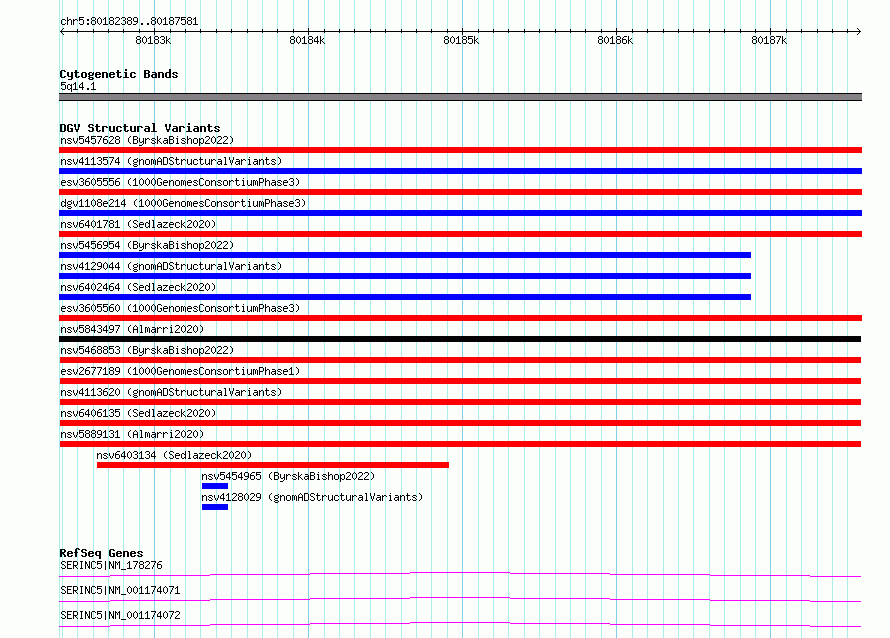This screenshot has height=638, width=890.
Task: Click the magenta gene line under SERINC5|NM_001174071
Action: point(460,599)
